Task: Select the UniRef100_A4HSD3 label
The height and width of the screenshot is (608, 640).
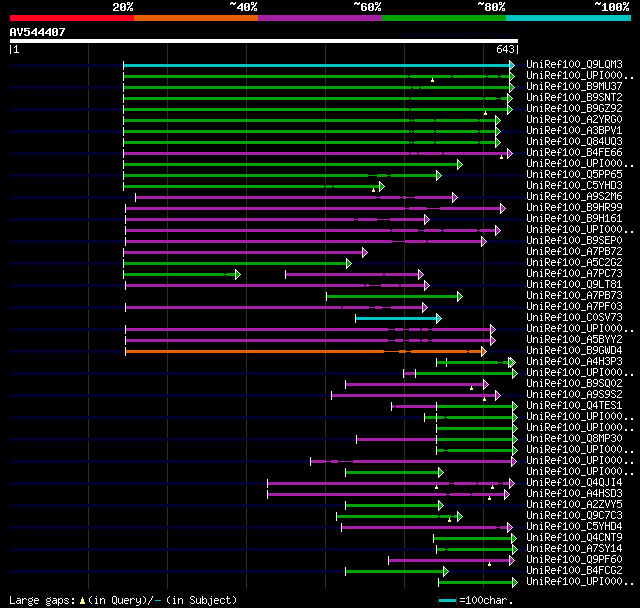Action: pos(574,494)
